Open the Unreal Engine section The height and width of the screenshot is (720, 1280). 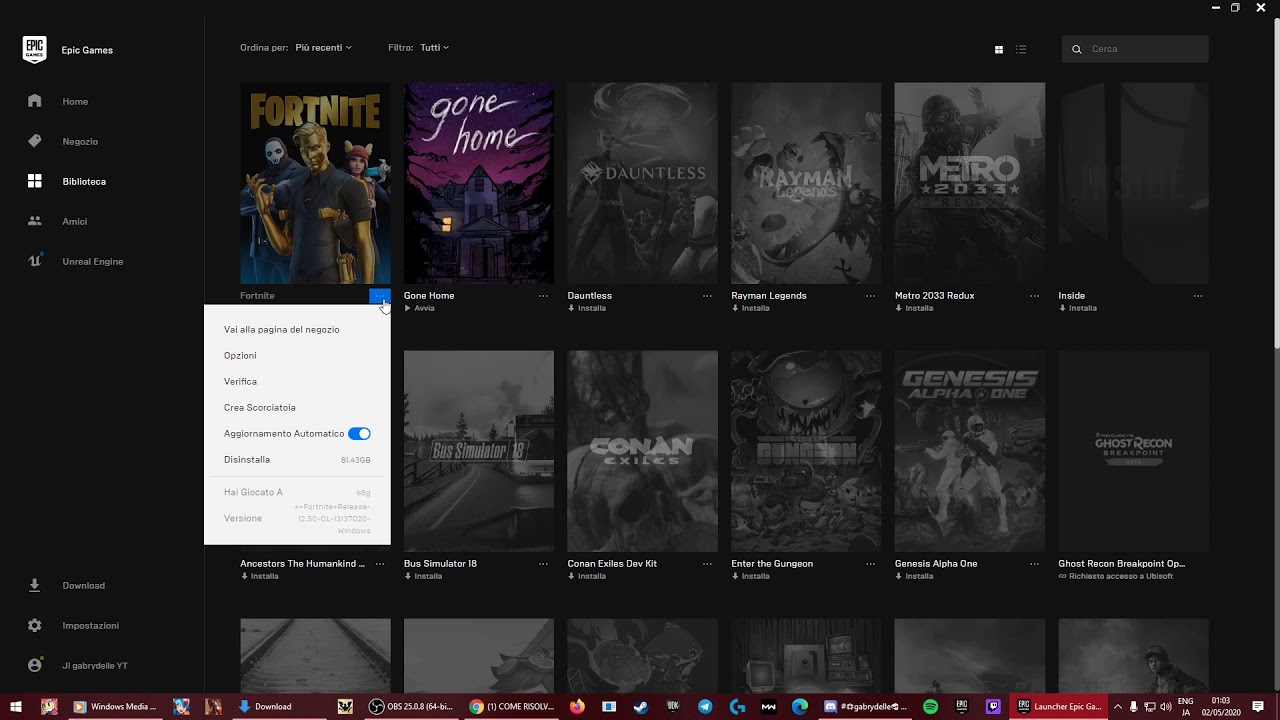[93, 261]
